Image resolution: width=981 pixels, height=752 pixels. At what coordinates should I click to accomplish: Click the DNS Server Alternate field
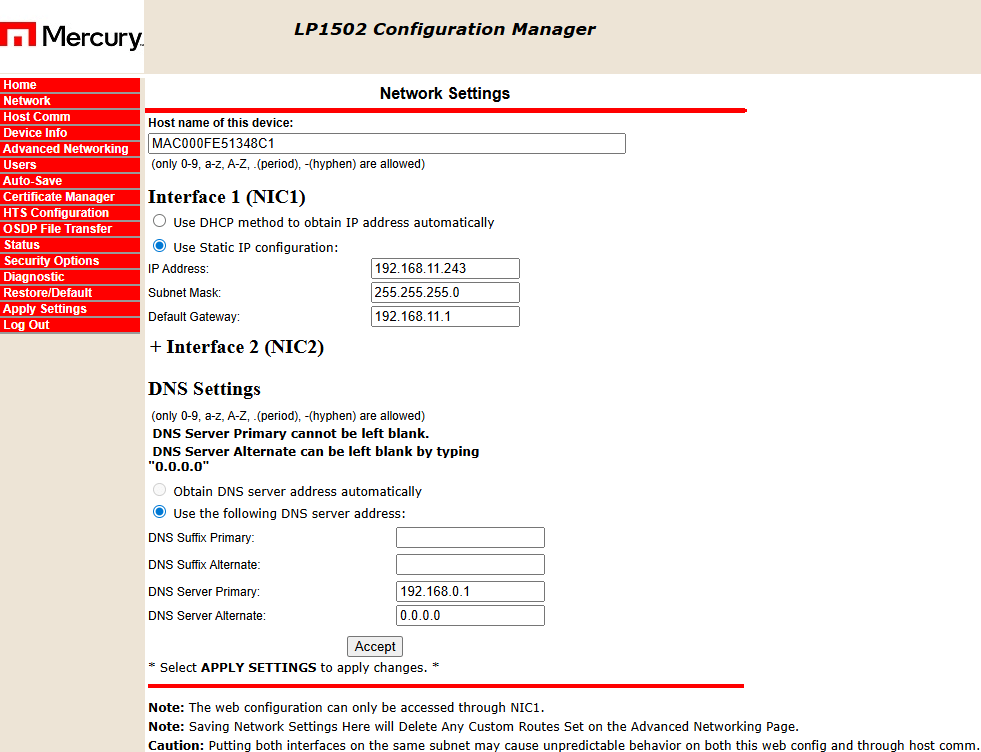pyautogui.click(x=470, y=616)
